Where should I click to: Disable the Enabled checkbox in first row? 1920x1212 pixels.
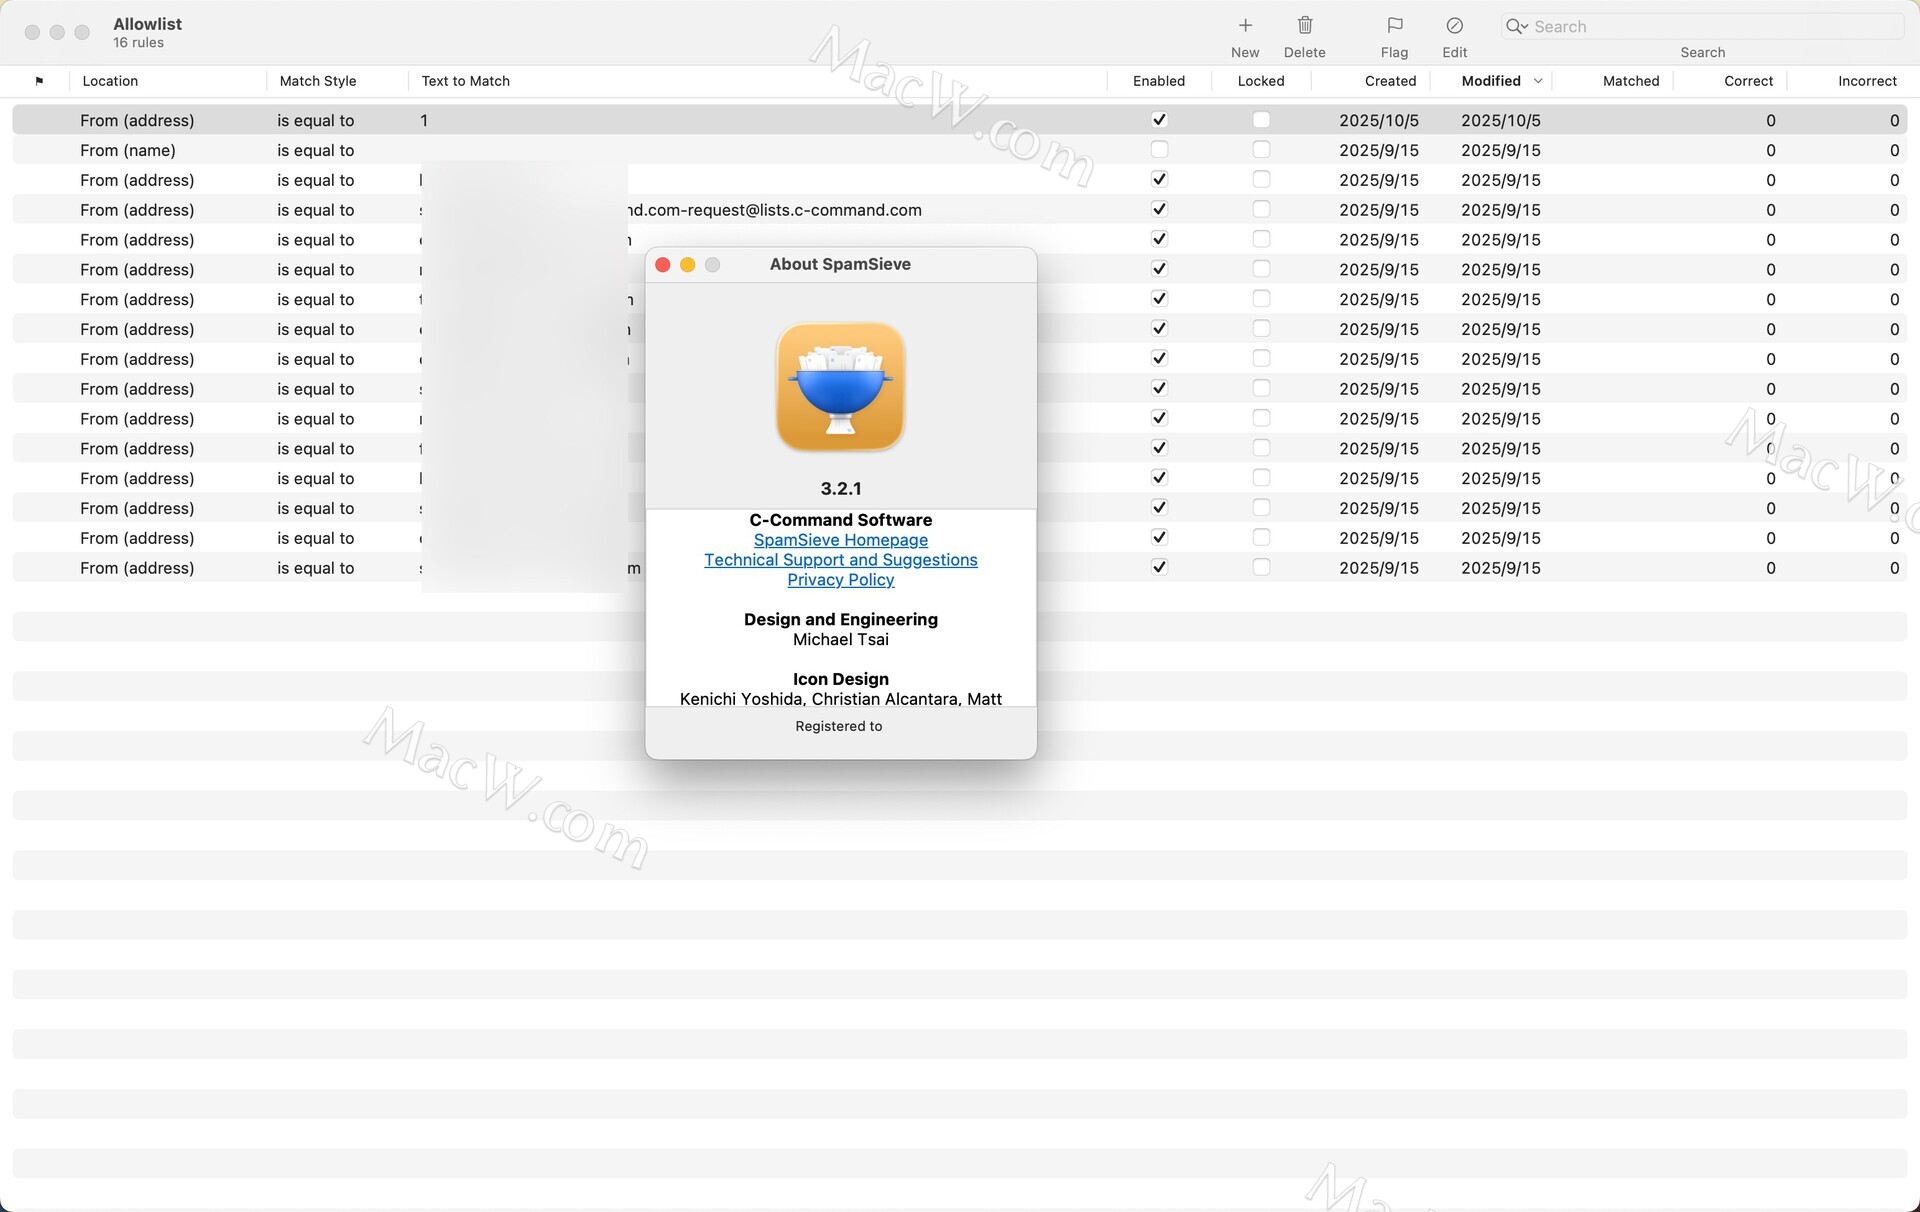click(1159, 120)
